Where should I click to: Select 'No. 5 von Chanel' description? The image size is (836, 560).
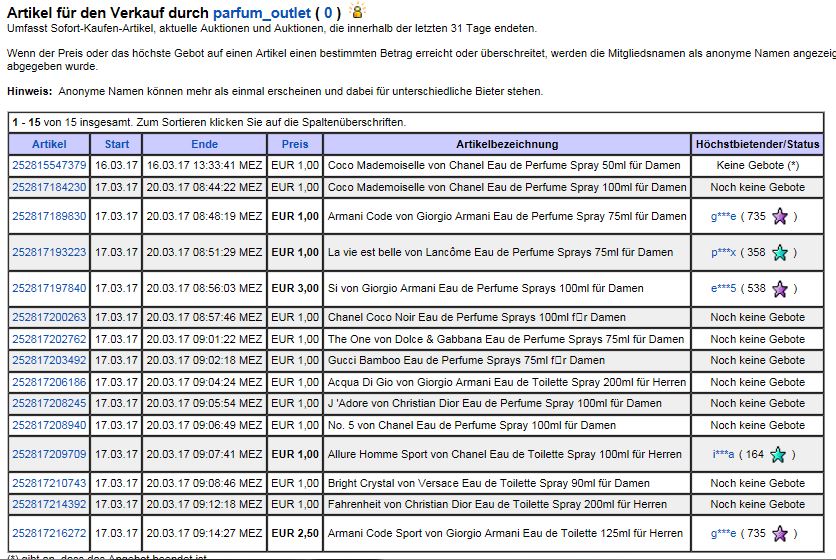[471, 426]
